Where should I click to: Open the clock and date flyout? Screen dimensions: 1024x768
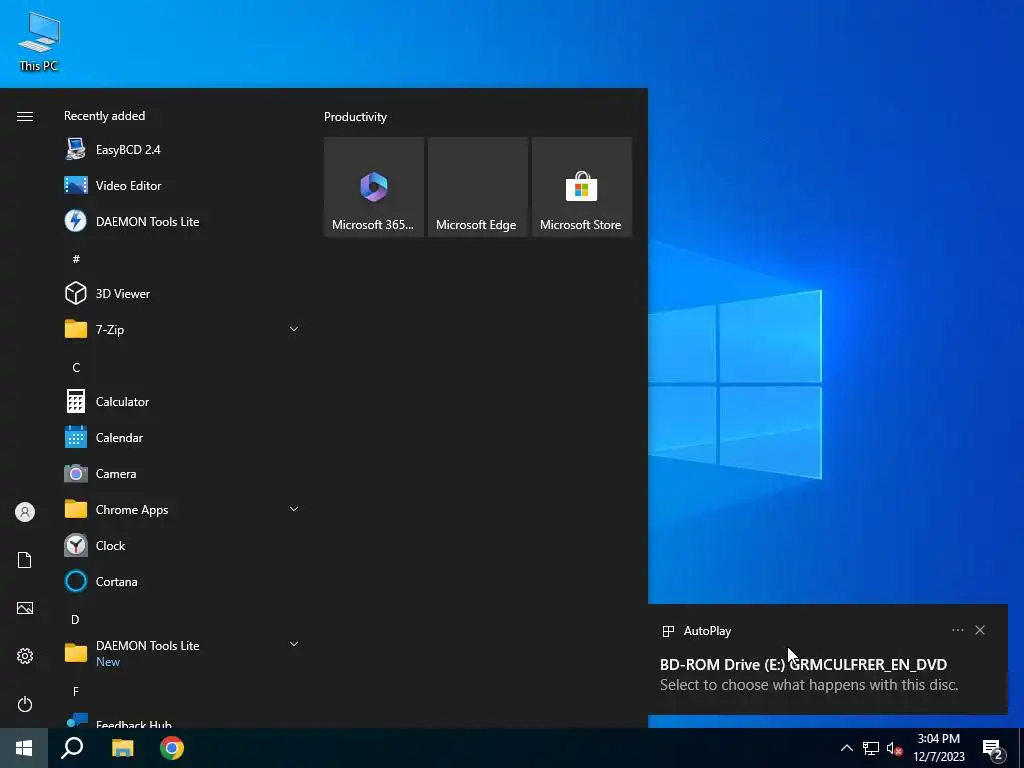tap(938, 748)
